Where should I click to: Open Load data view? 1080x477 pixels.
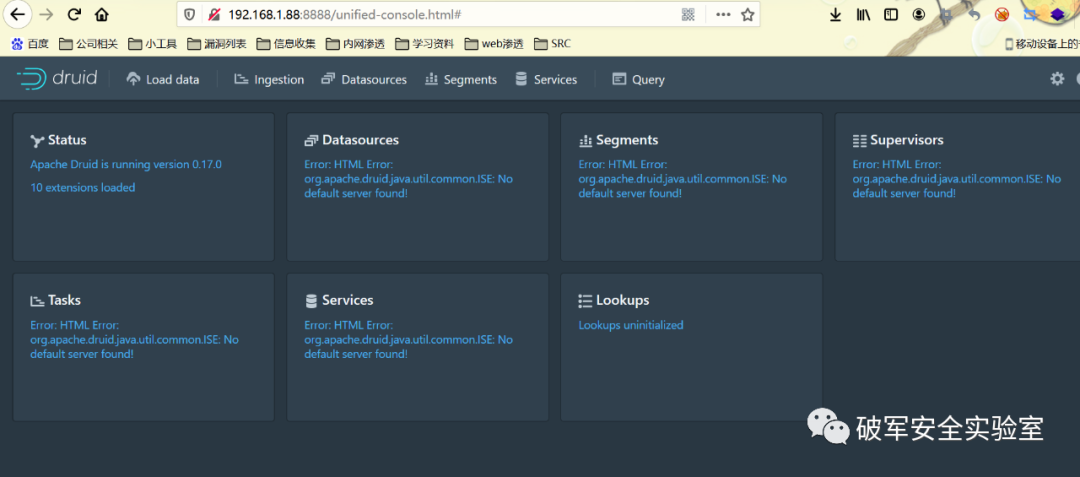[163, 79]
